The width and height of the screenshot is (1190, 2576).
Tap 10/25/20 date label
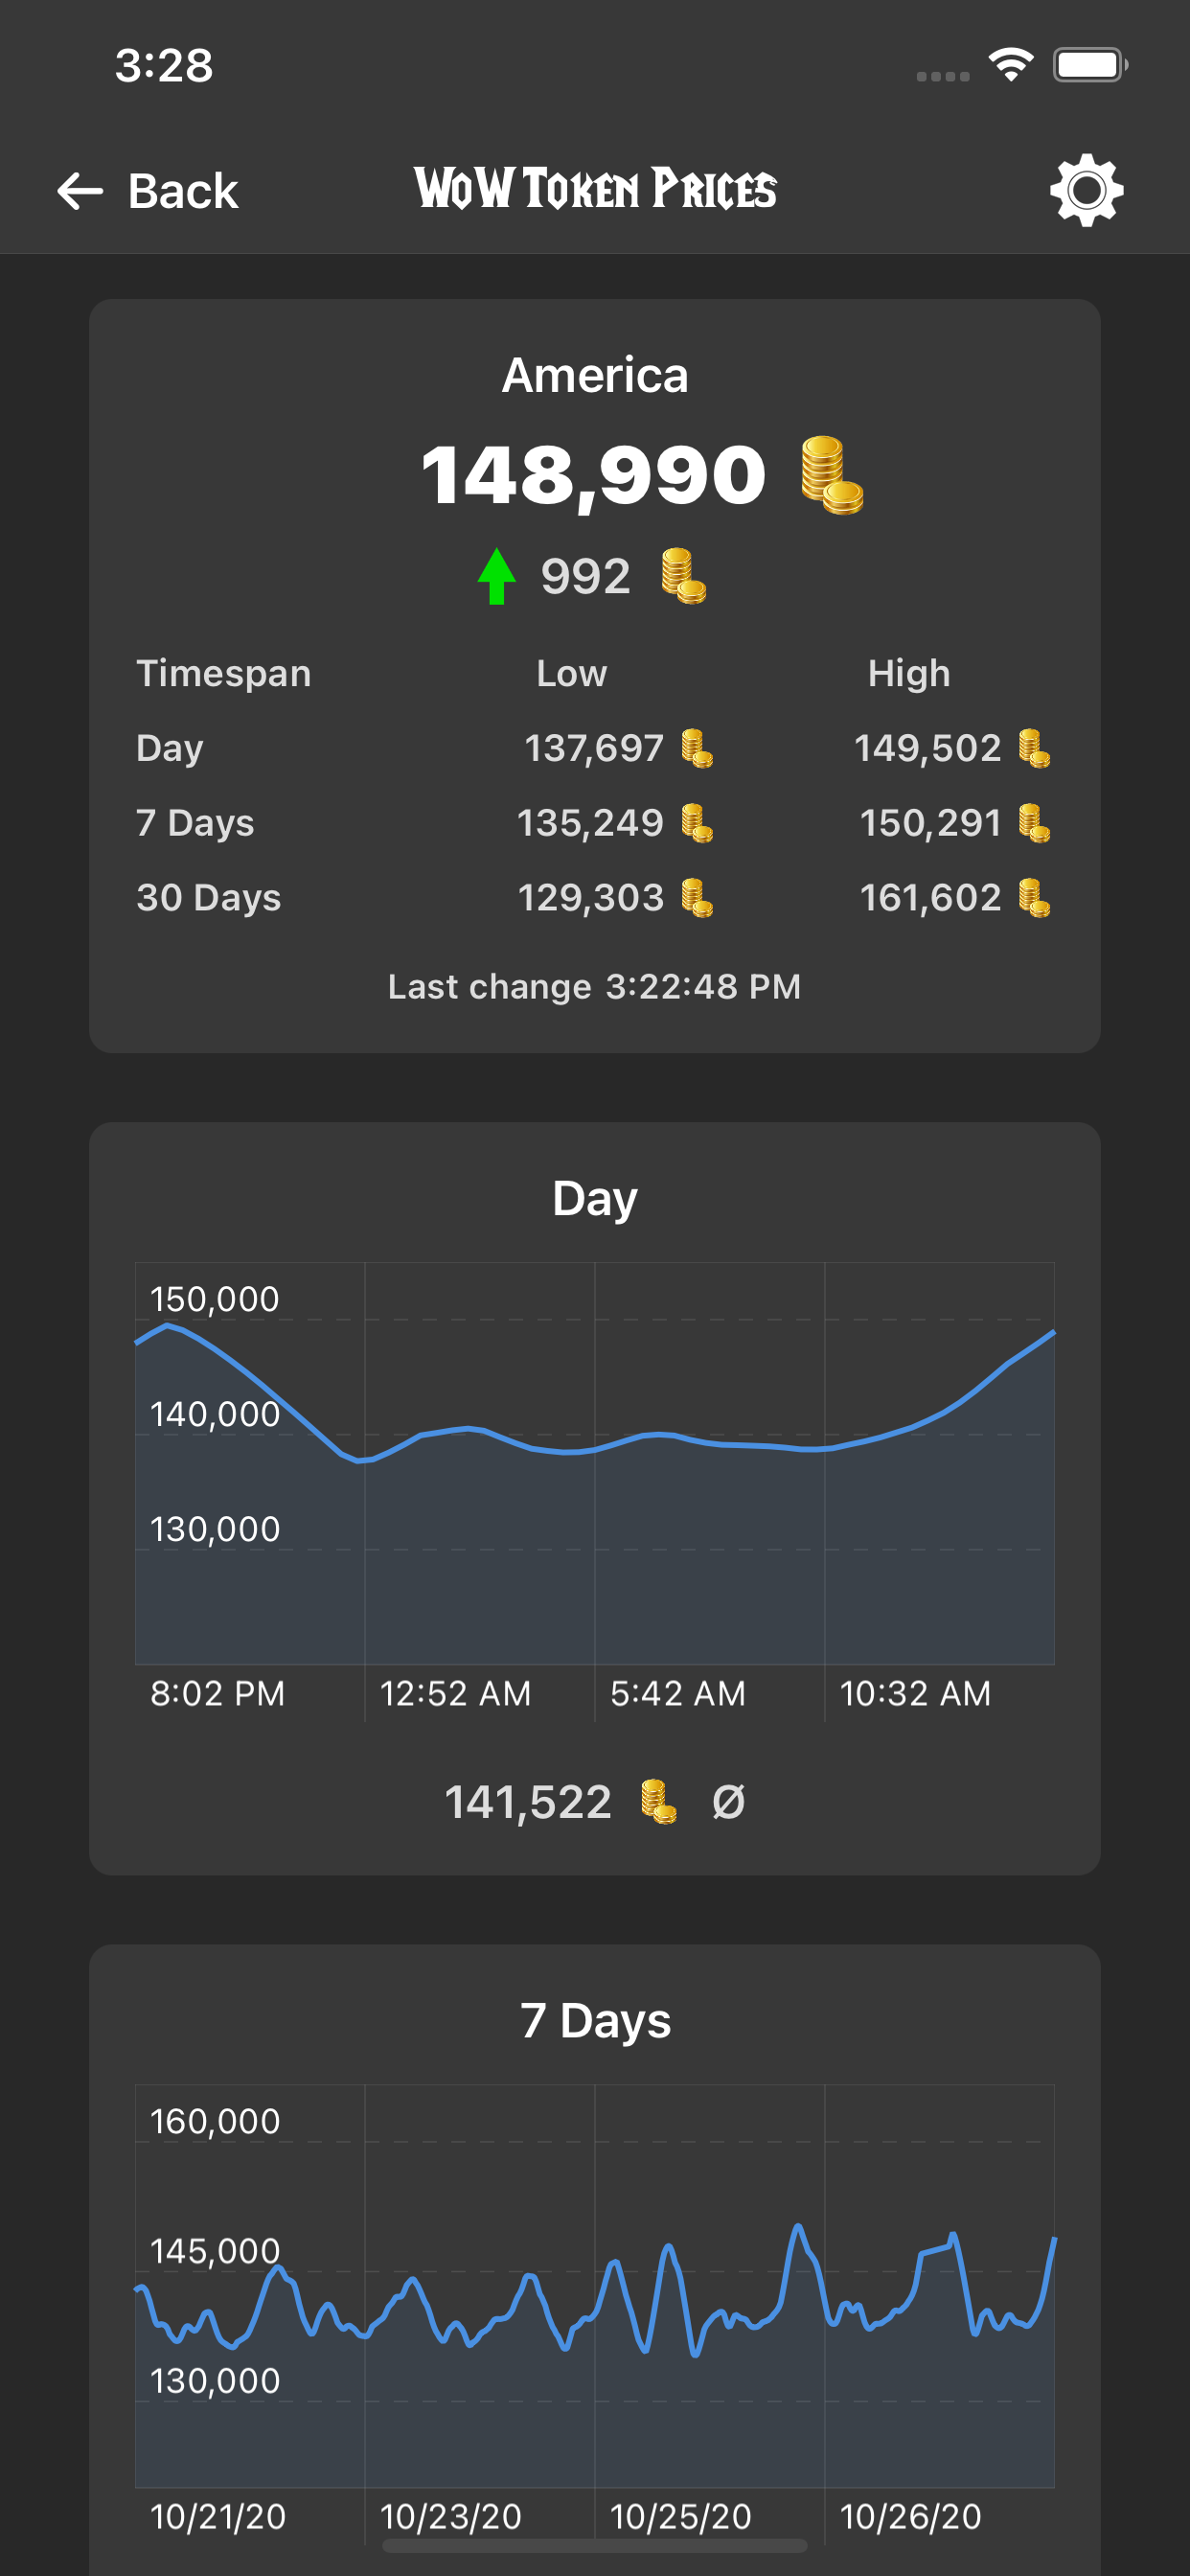(681, 2516)
